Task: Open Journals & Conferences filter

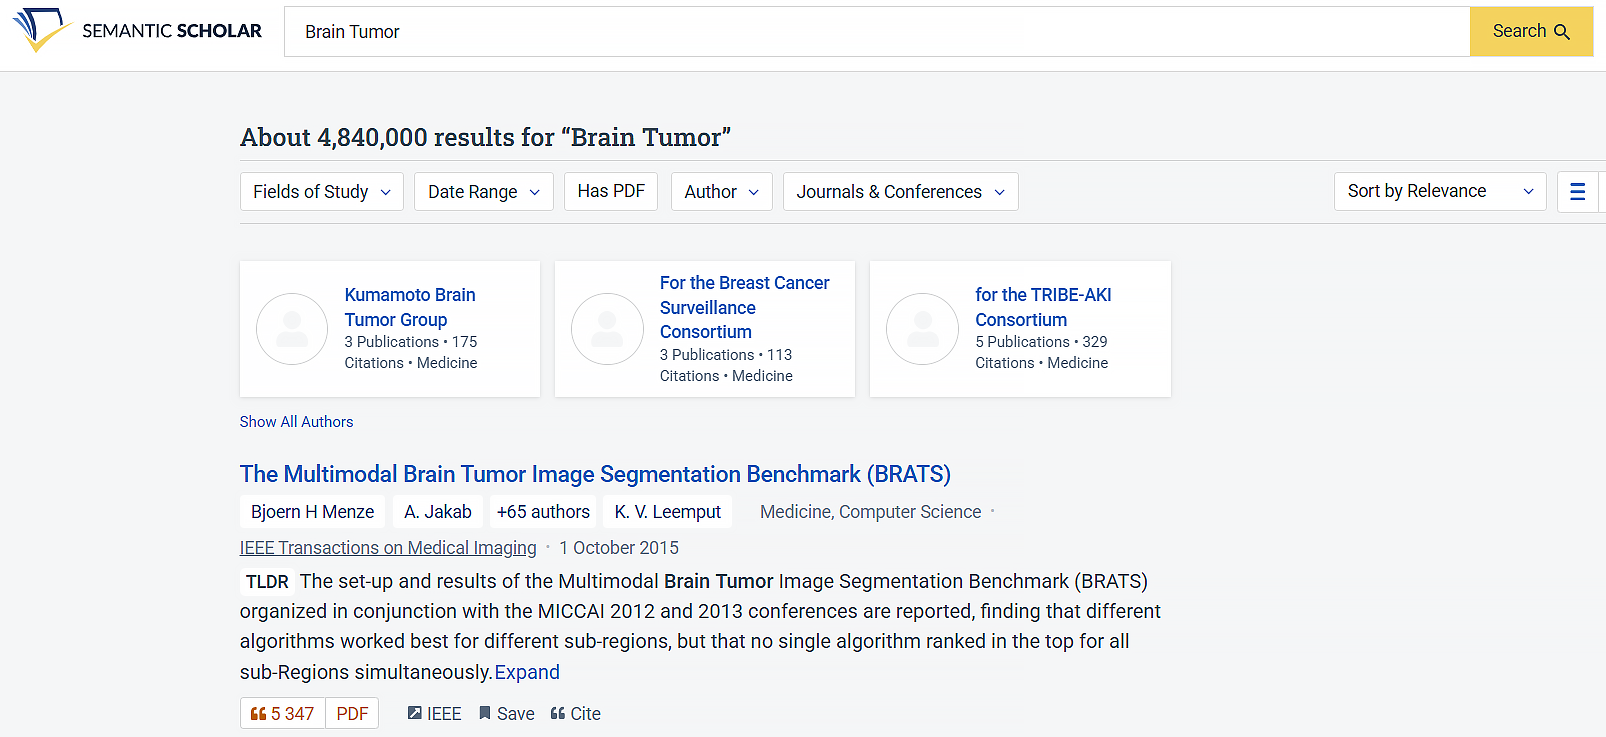Action: (900, 192)
